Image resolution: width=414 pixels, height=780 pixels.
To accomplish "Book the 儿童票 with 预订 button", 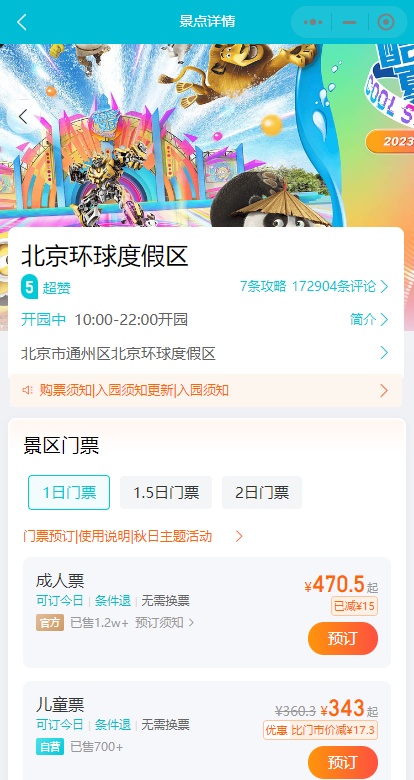I will 343,762.
